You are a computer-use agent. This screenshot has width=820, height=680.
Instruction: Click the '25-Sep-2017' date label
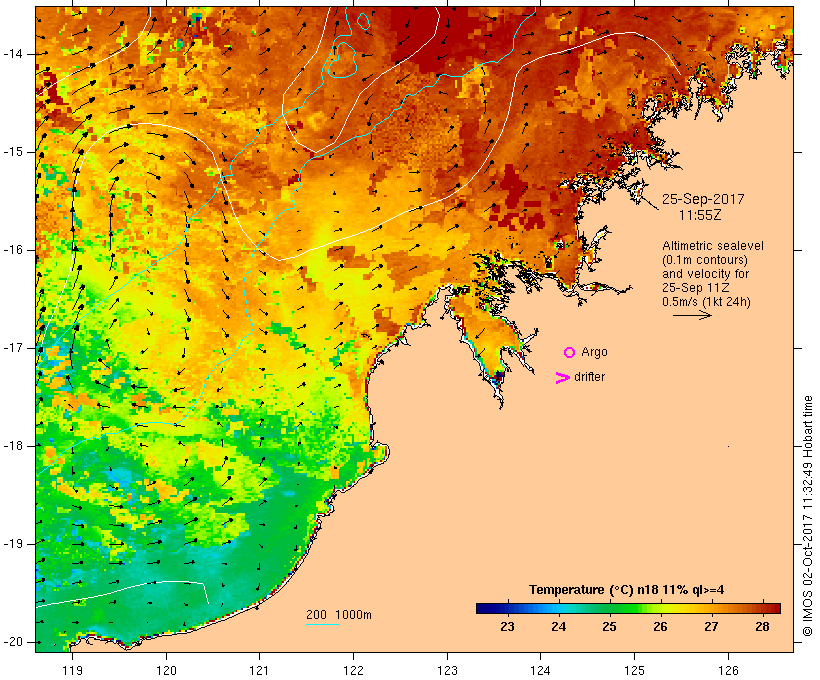click(702, 199)
